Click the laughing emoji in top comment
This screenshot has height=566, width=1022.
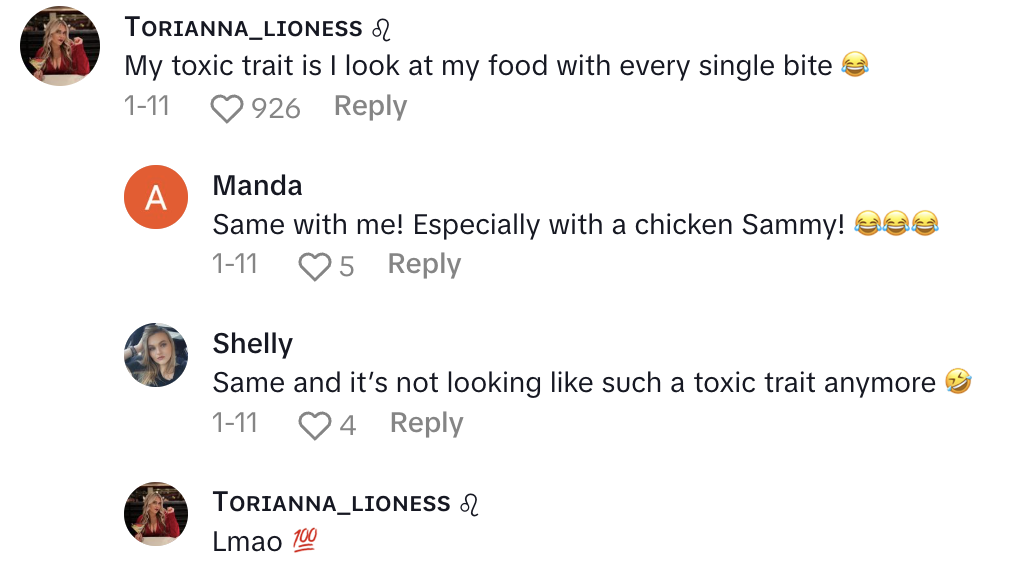coord(854,67)
